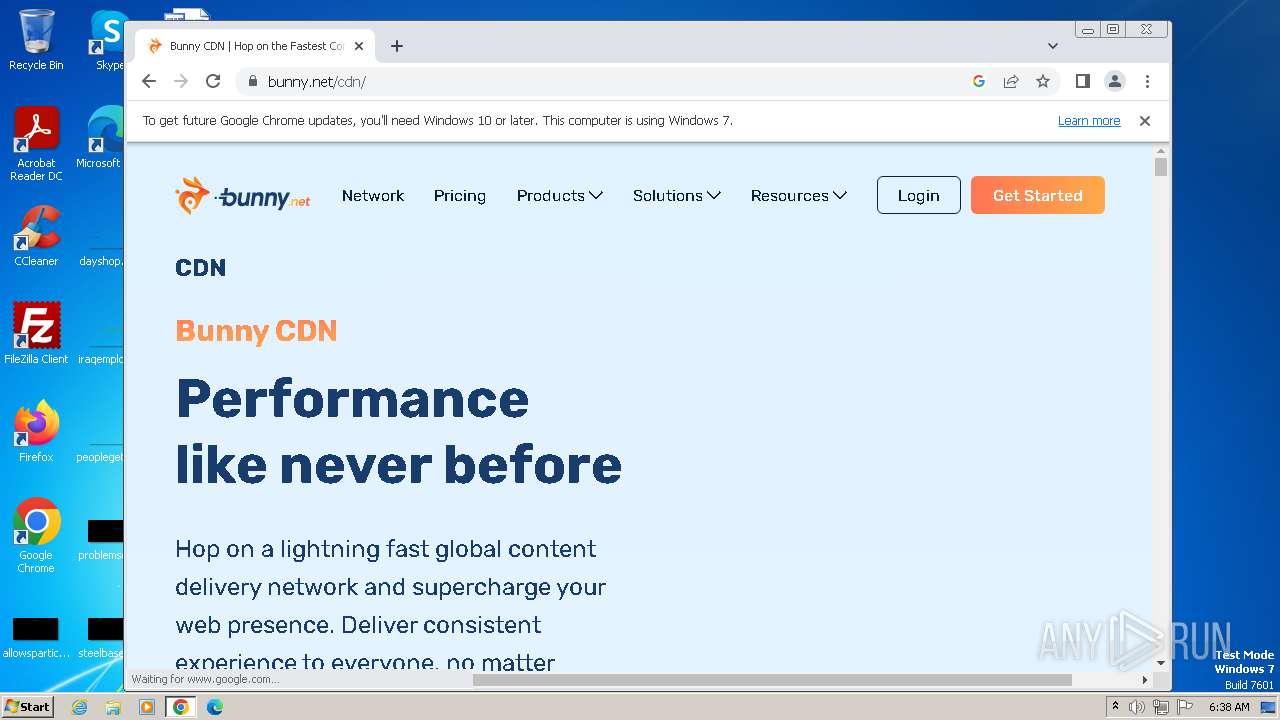
Task: Show hidden system tray icons
Action: tap(1115, 707)
